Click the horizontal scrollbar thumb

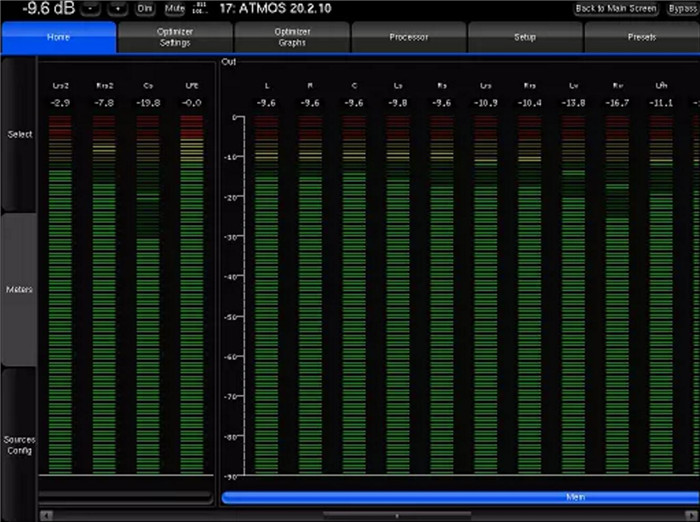(x=397, y=516)
